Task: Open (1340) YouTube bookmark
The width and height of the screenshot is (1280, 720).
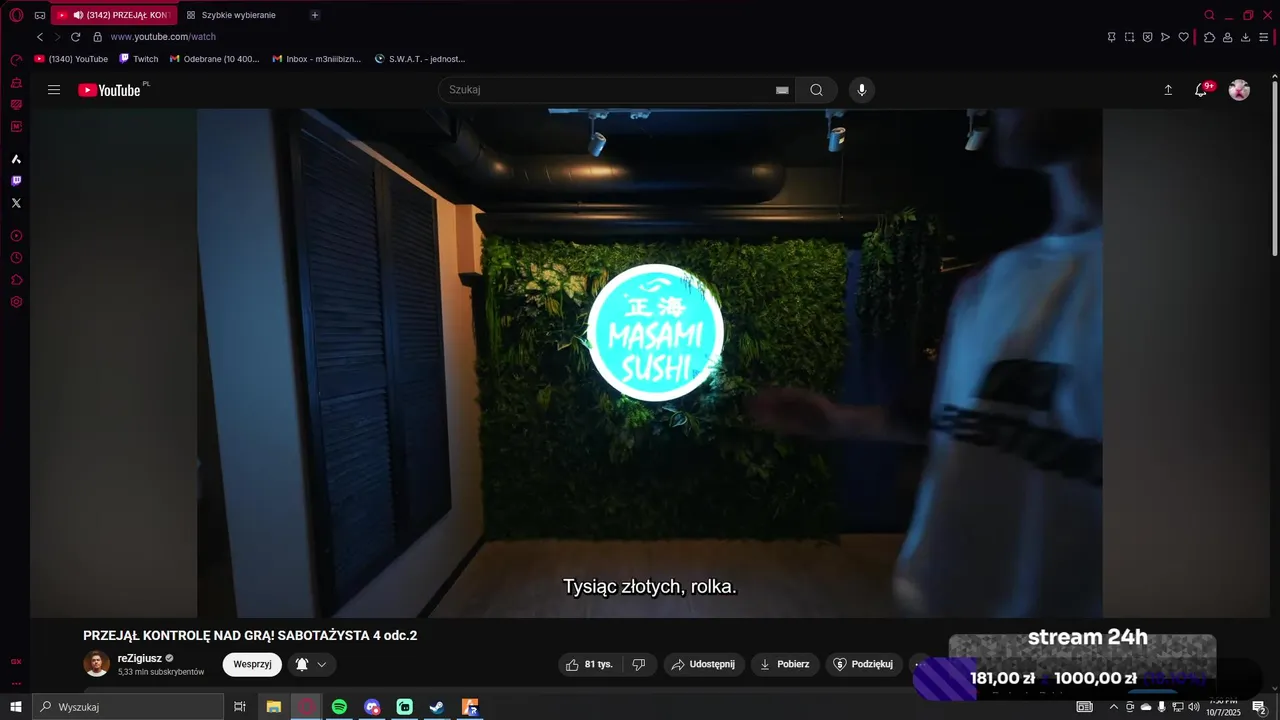Action: (71, 59)
